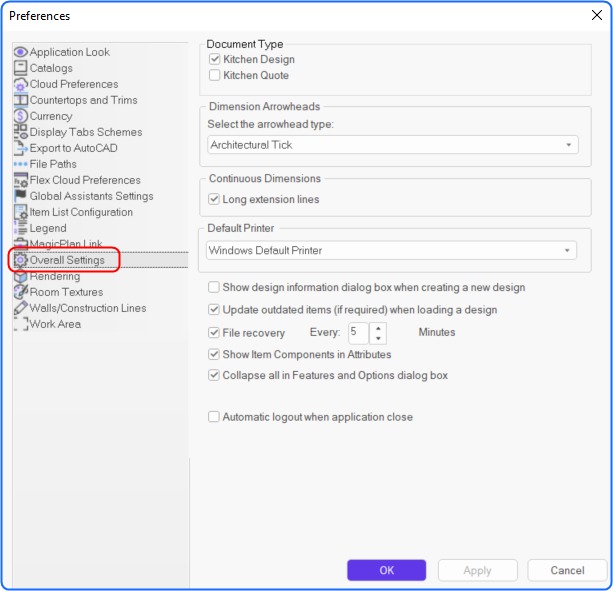Uncheck Long extension lines
Screen dimensions: 613x591
214,199
